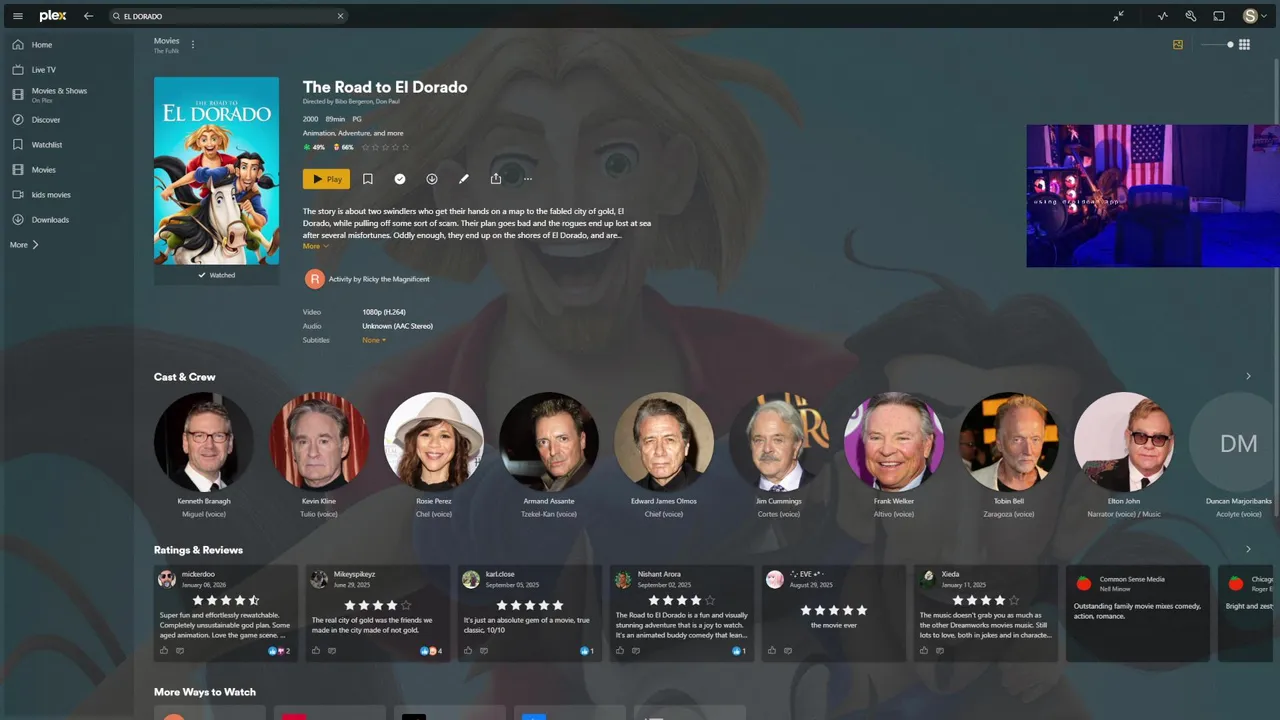
Task: Click into the search field
Action: pos(228,16)
